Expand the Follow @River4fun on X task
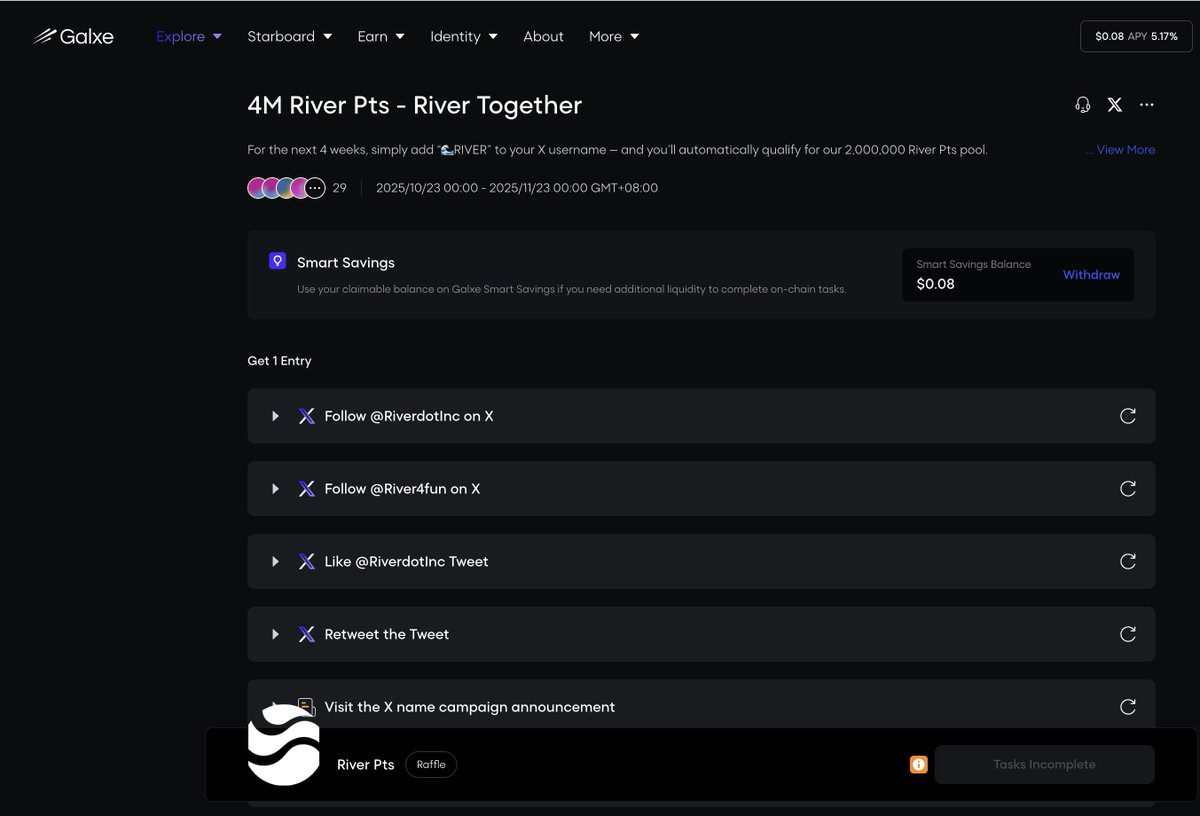The height and width of the screenshot is (816, 1200). click(275, 489)
